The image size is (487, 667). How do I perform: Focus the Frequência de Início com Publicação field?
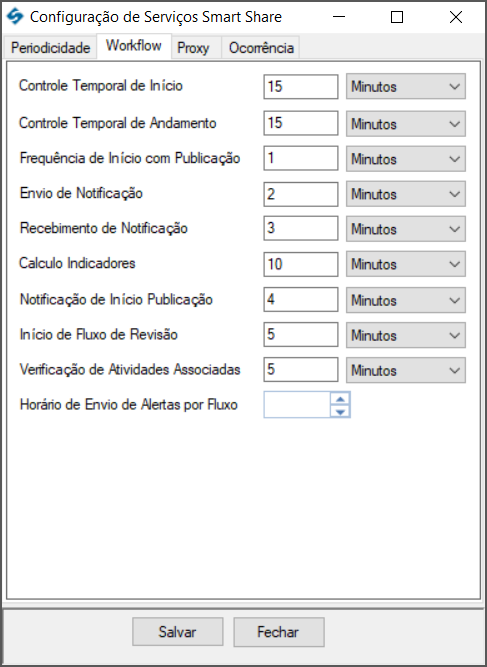pyautogui.click(x=301, y=158)
